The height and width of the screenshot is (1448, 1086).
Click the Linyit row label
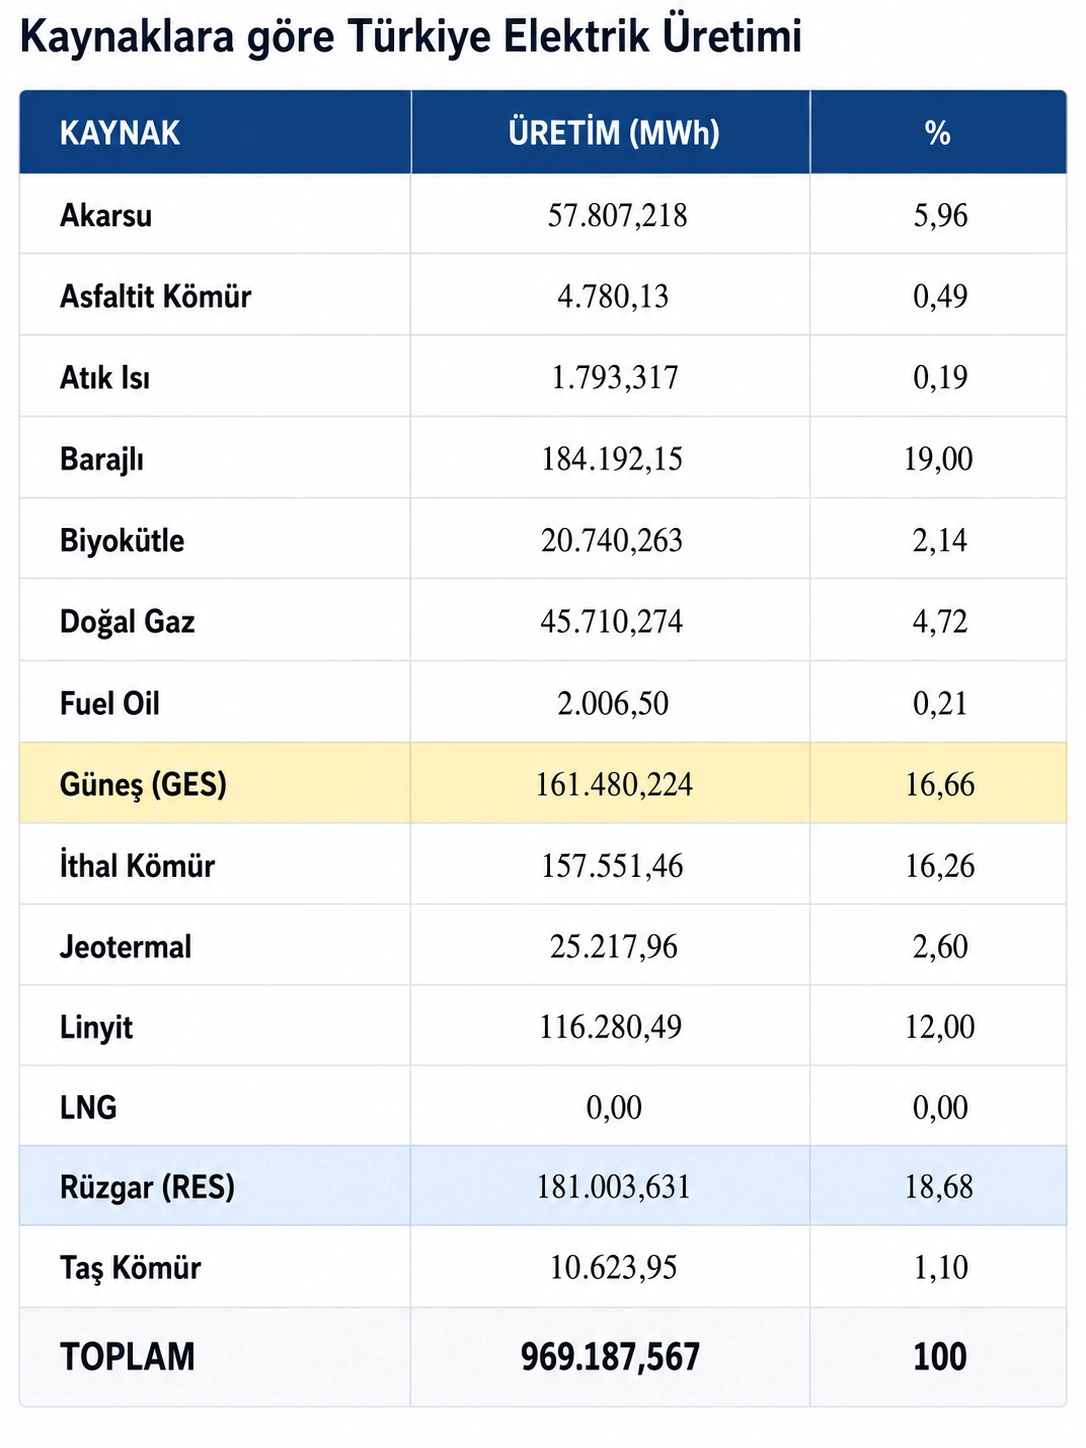click(96, 1027)
